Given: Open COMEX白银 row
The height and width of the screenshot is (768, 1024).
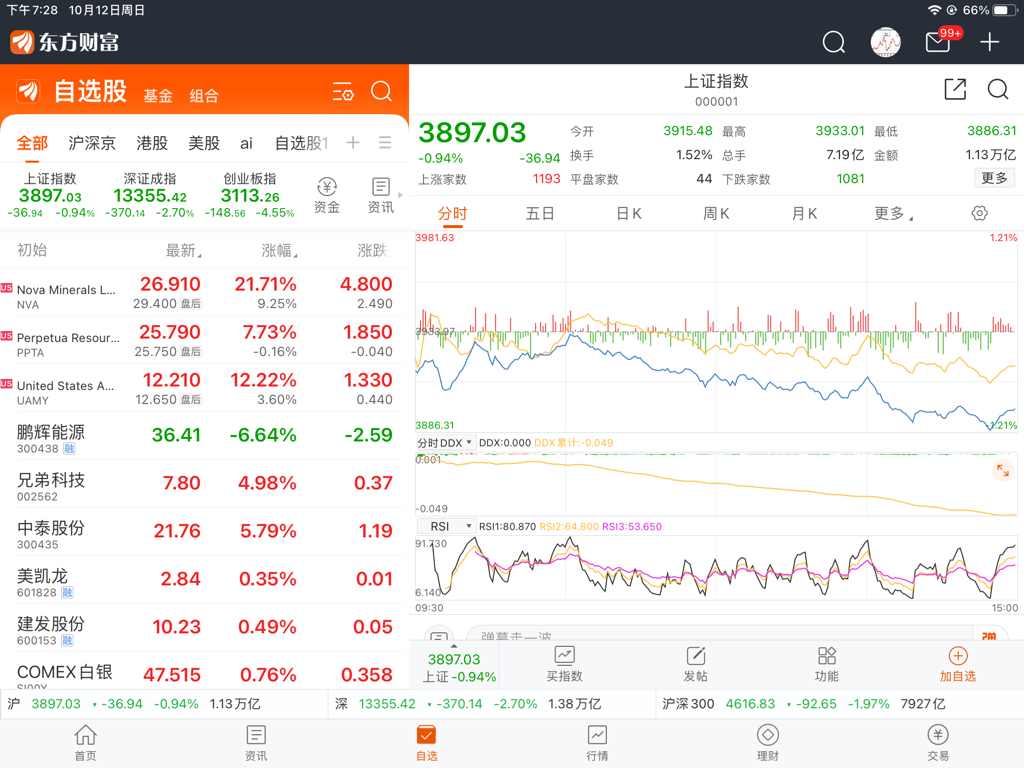Looking at the screenshot, I should pos(202,671).
